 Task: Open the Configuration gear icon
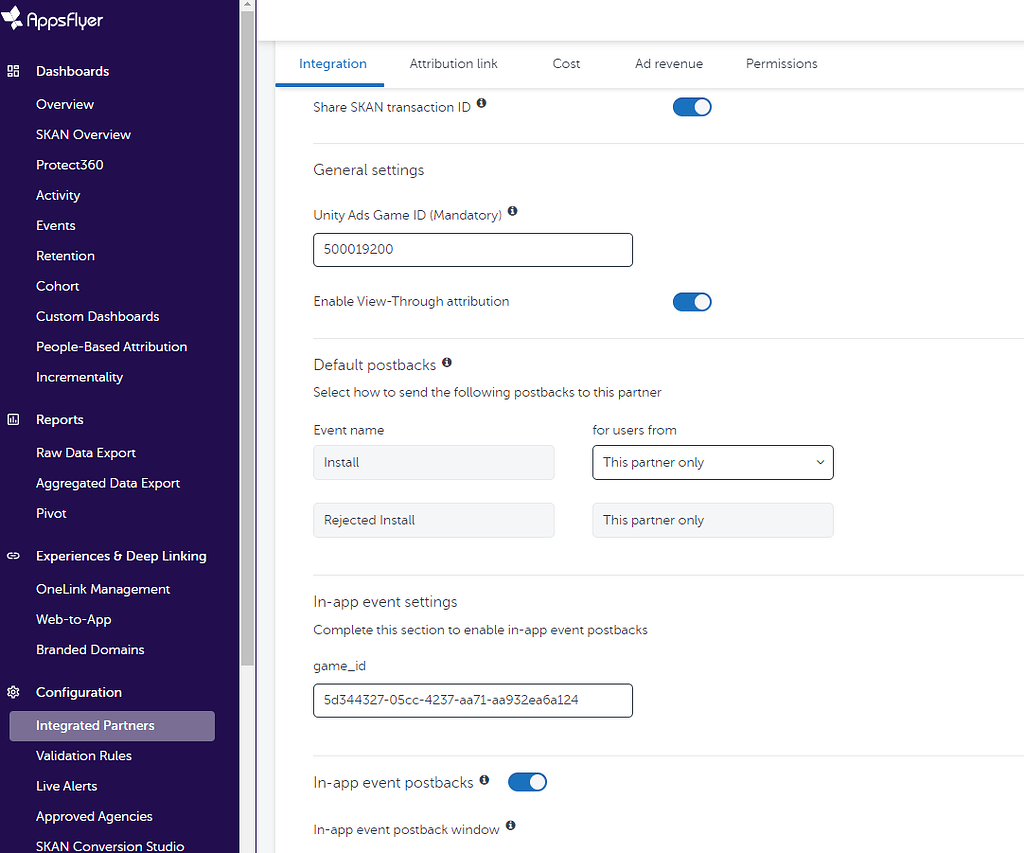coord(11,691)
